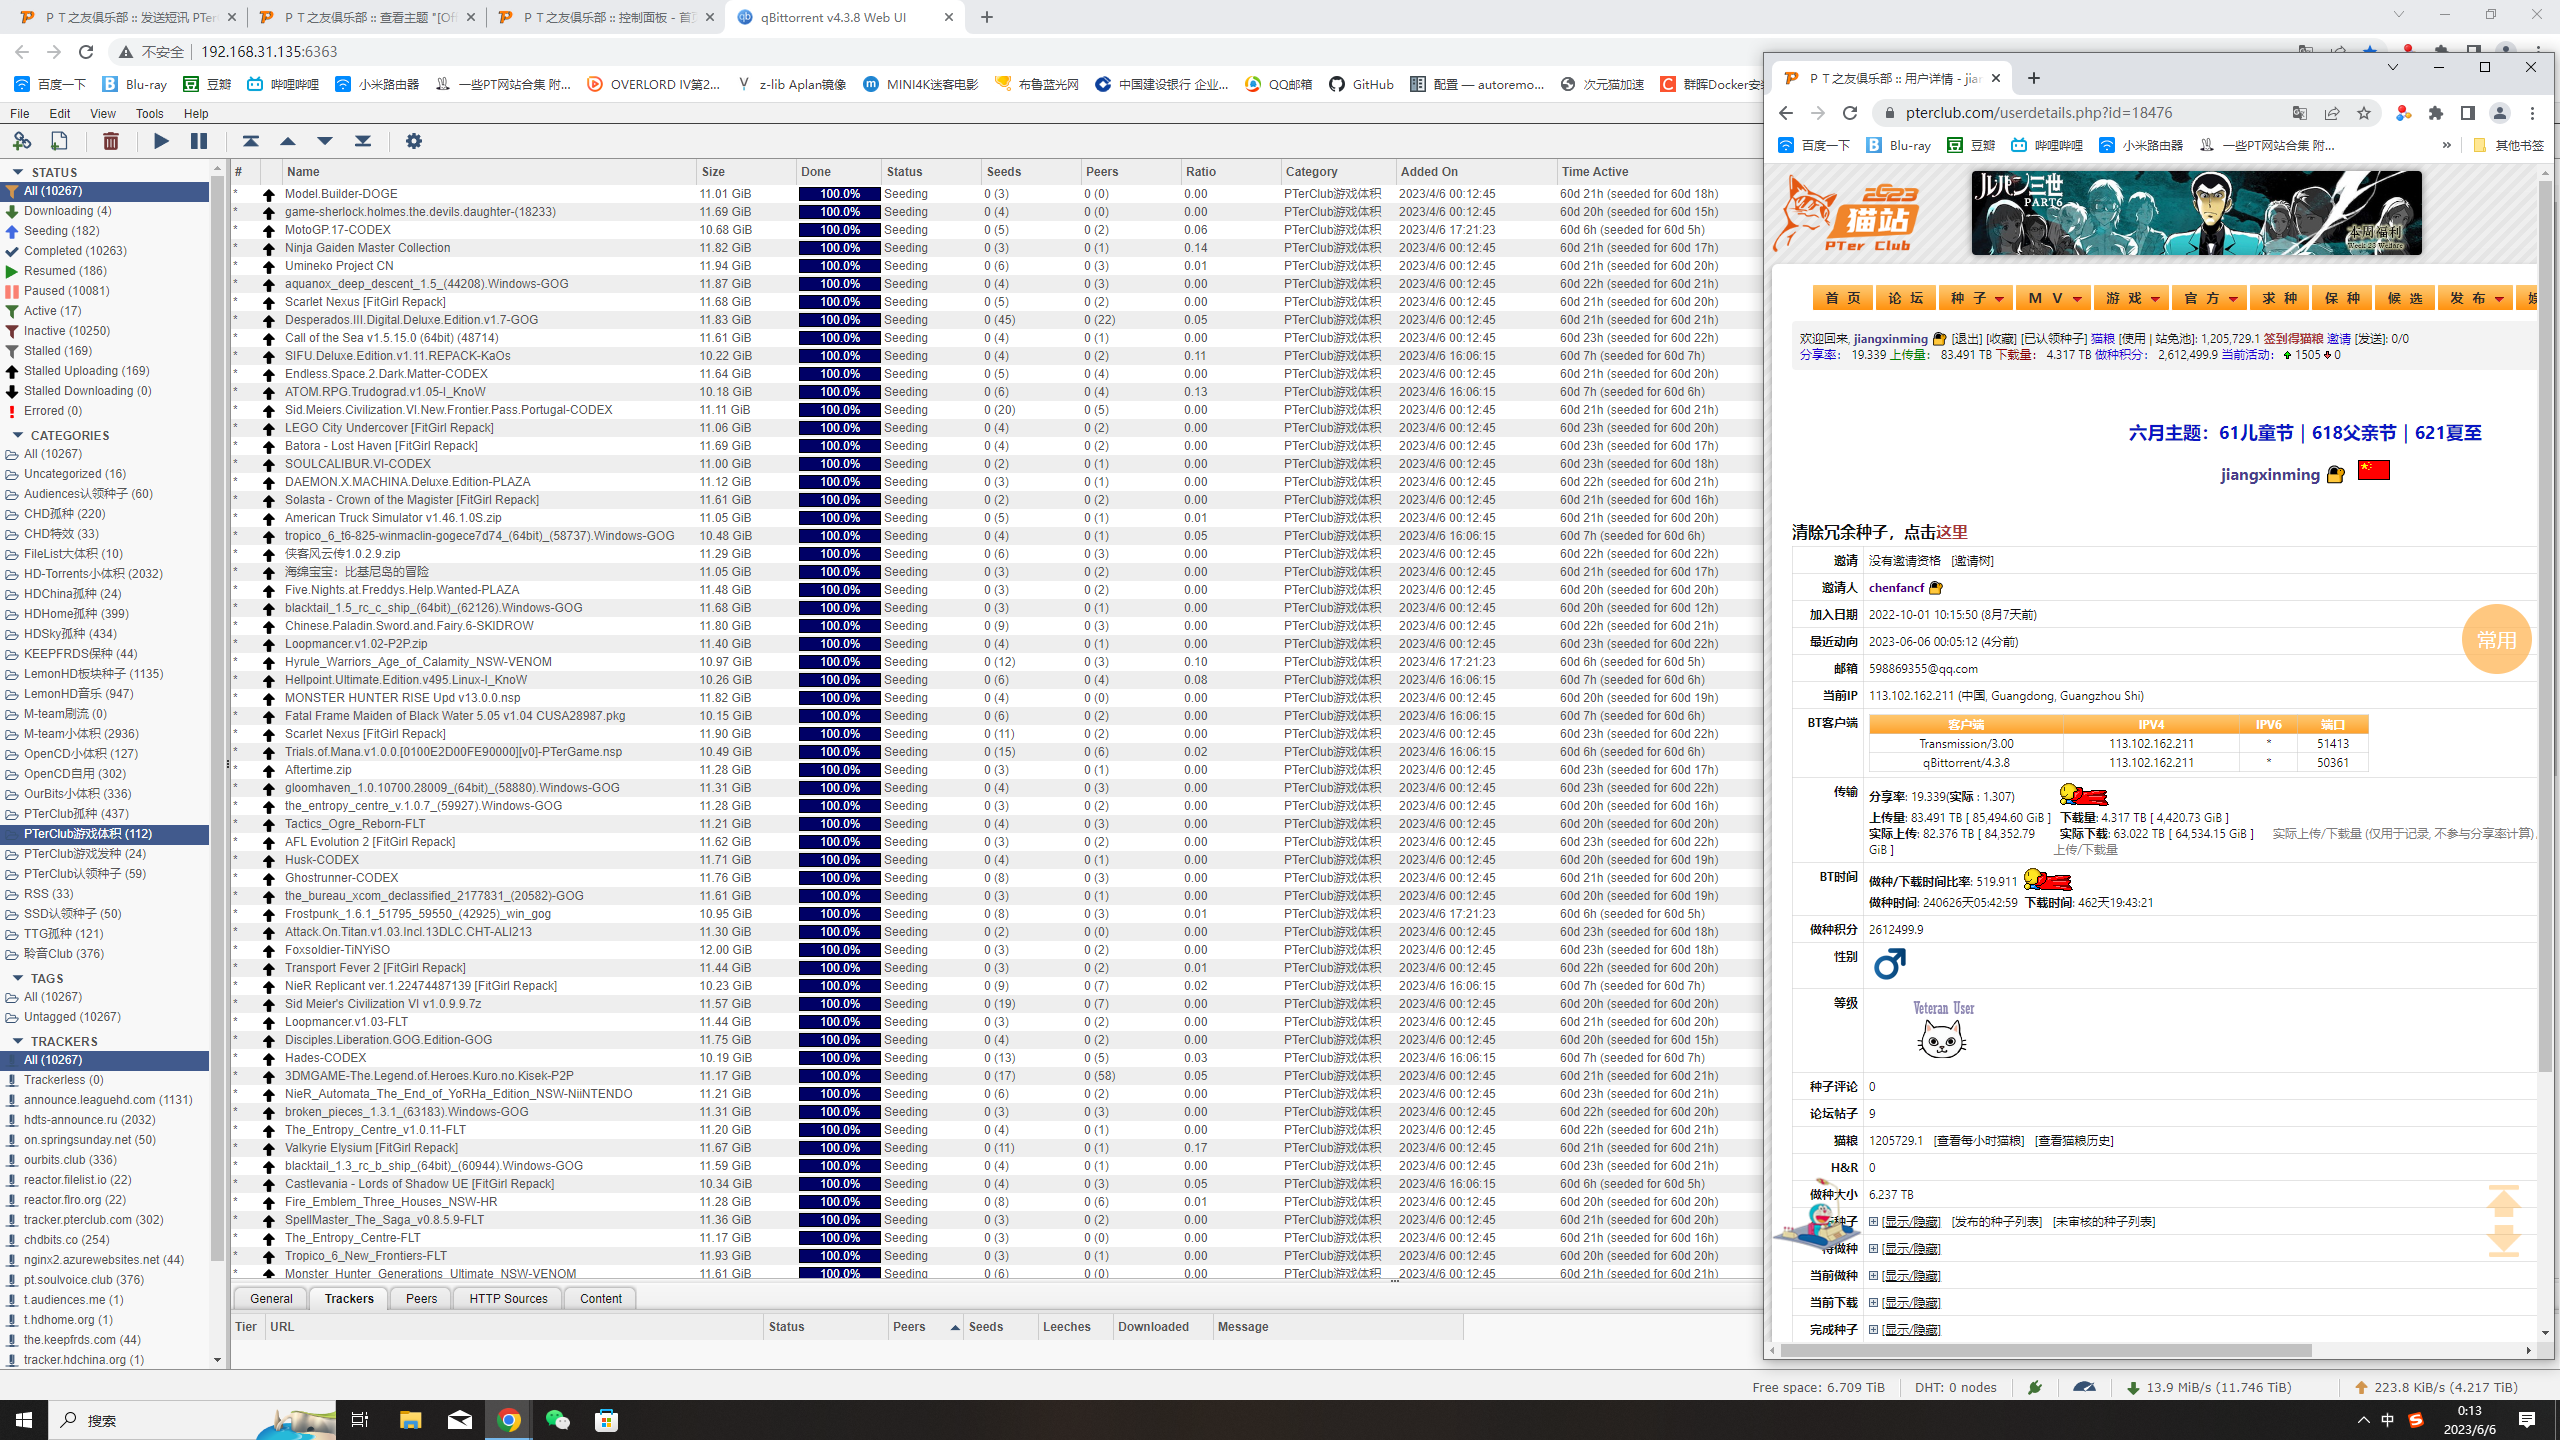Viewport: 2560px width, 1440px height.
Task: Switch to the Peers tab
Action: pos(421,1298)
